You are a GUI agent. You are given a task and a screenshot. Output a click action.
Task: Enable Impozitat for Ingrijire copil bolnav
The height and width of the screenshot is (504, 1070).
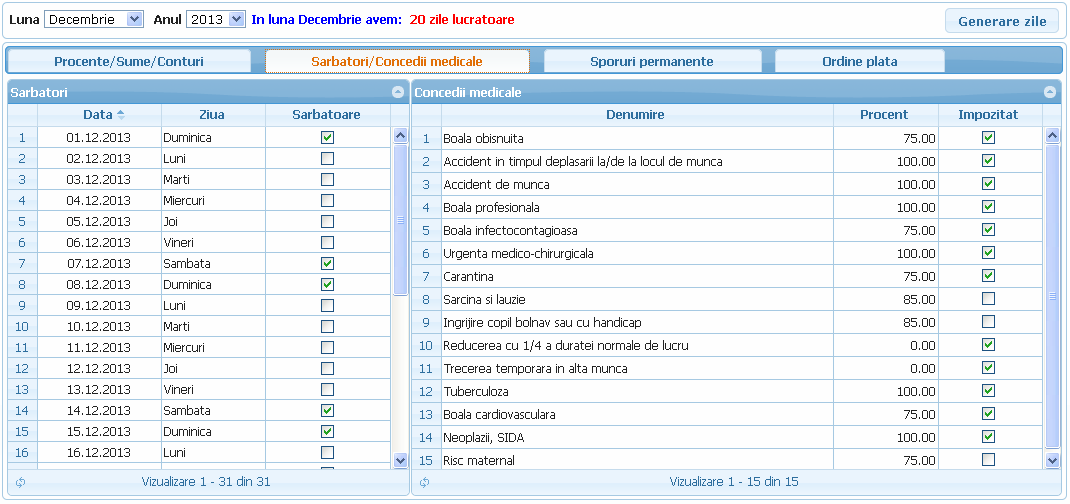point(988,322)
